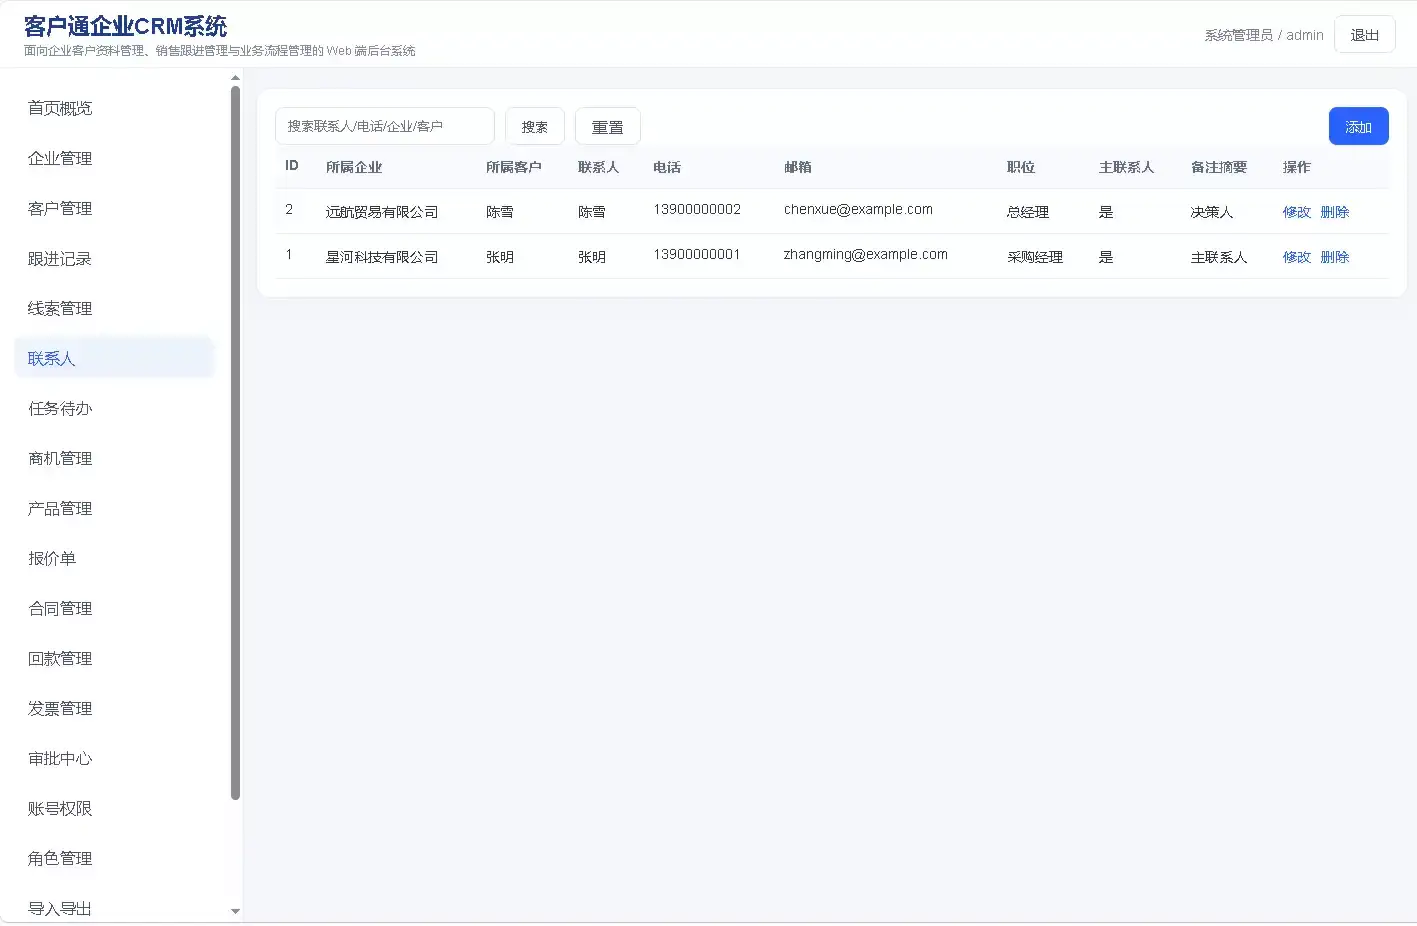The image size is (1417, 926).
Task: Open the 首页概览 page
Action: click(60, 108)
